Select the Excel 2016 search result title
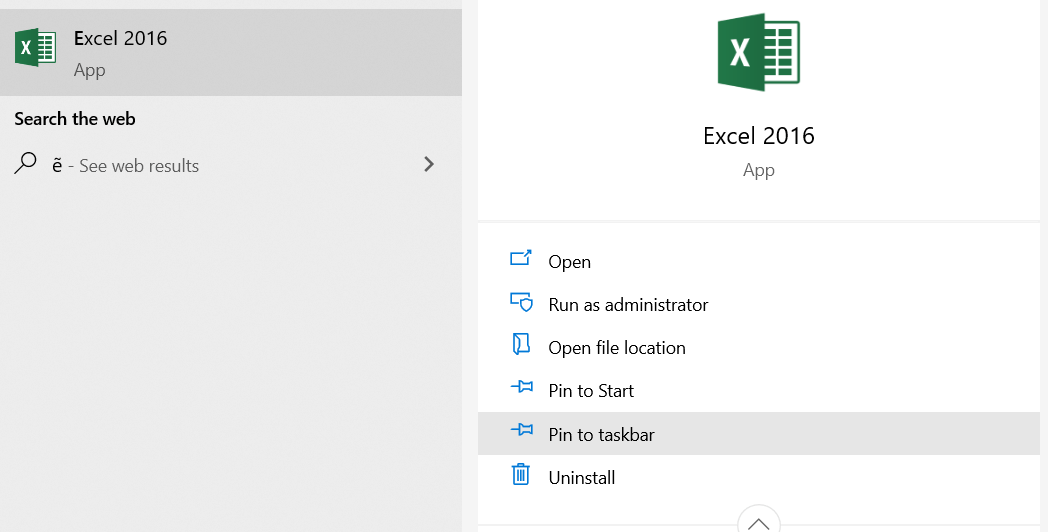Screen dimensions: 1048x532 click(x=120, y=39)
